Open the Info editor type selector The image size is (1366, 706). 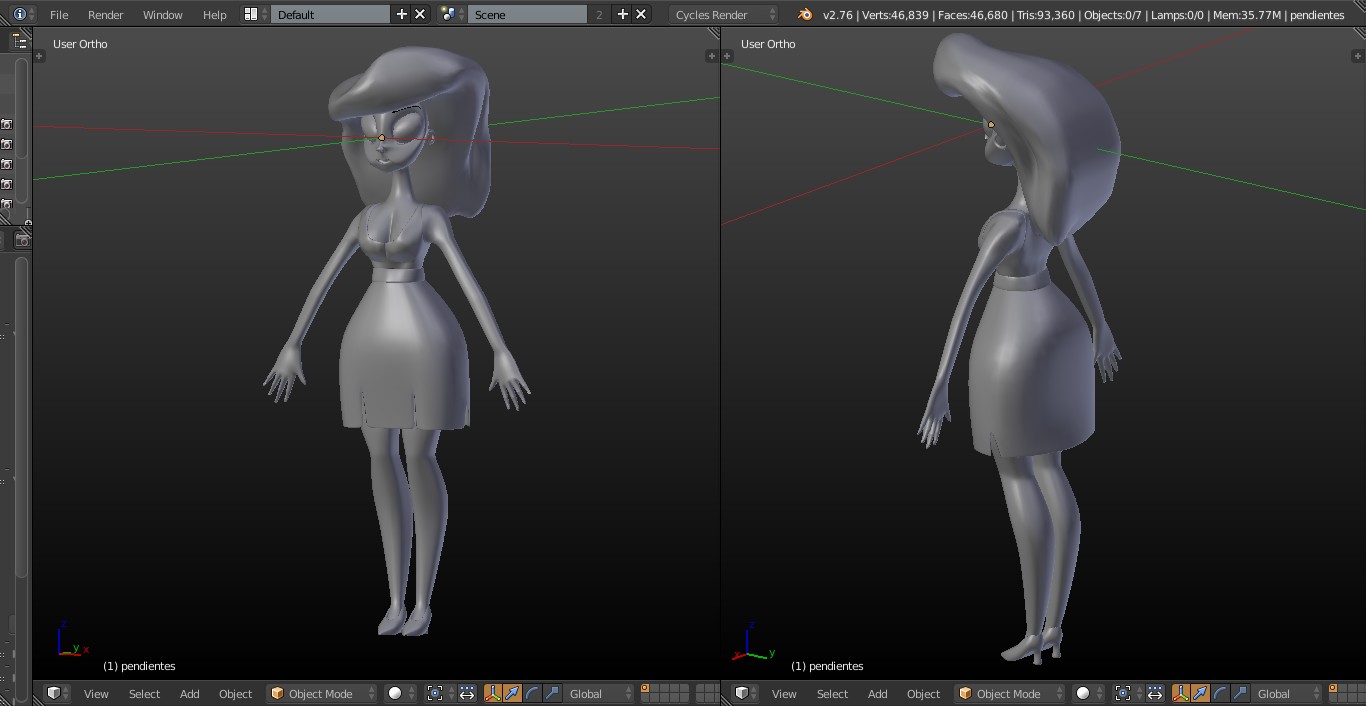tap(24, 14)
